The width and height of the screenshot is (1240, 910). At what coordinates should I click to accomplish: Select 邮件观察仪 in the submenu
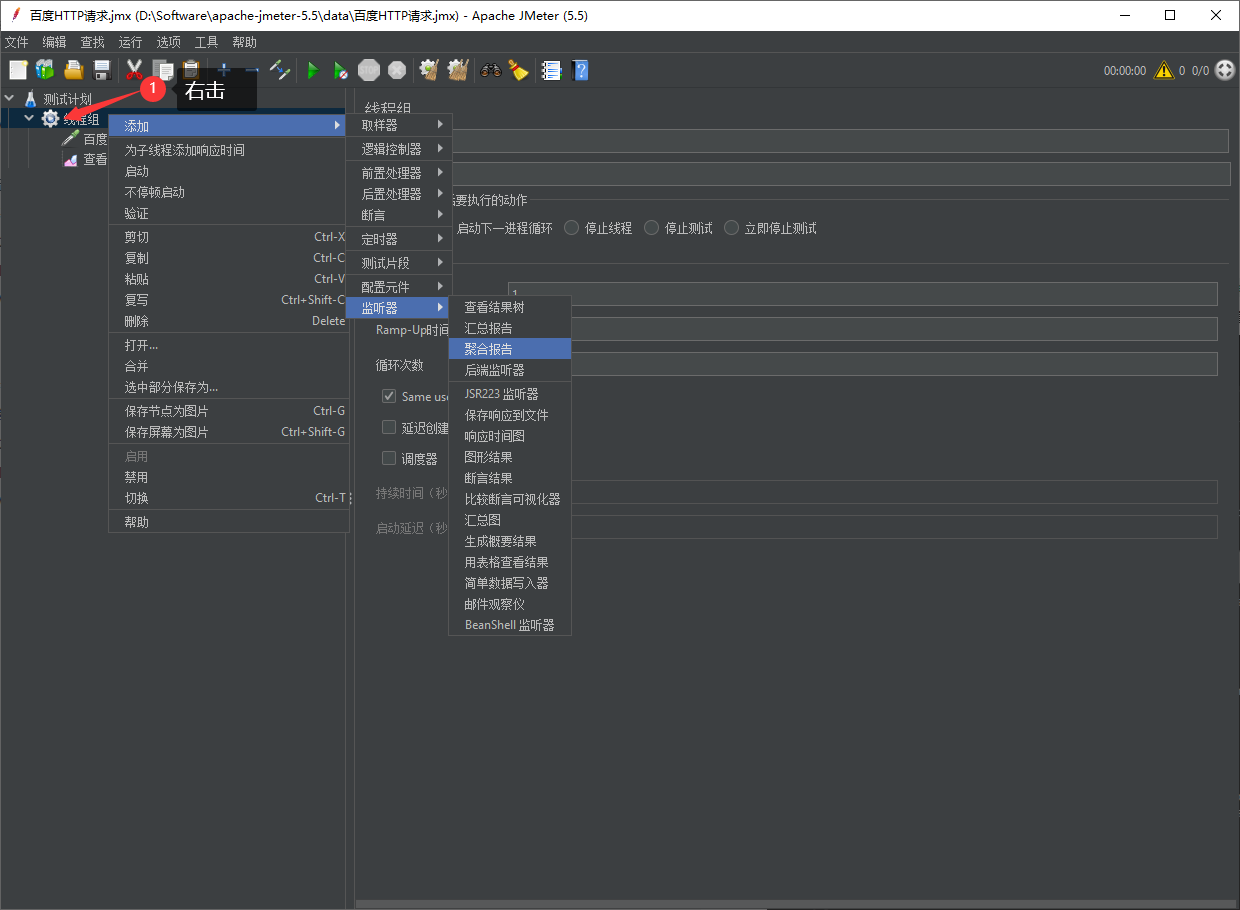click(x=510, y=604)
